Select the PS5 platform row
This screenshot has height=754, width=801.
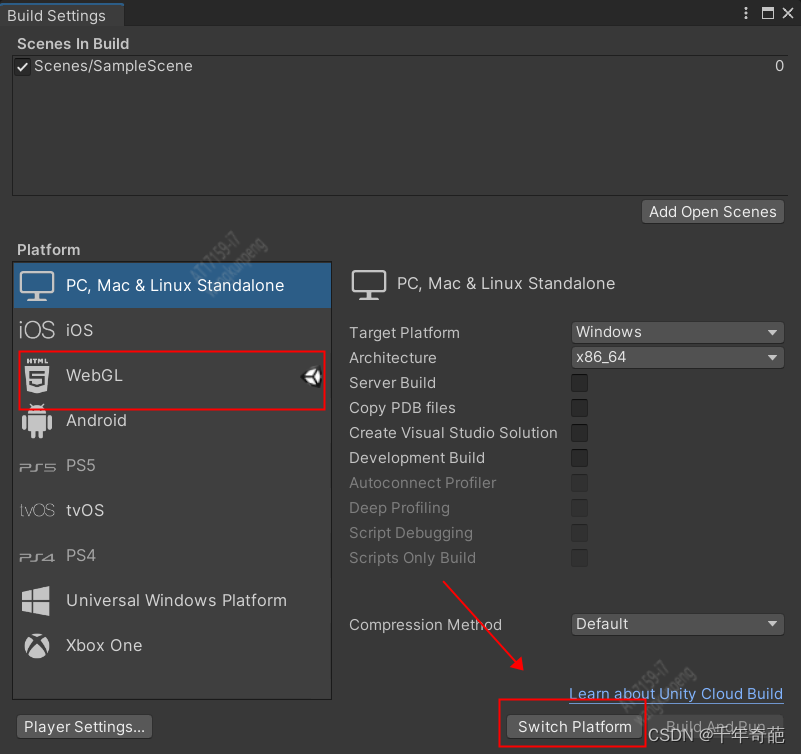(172, 465)
